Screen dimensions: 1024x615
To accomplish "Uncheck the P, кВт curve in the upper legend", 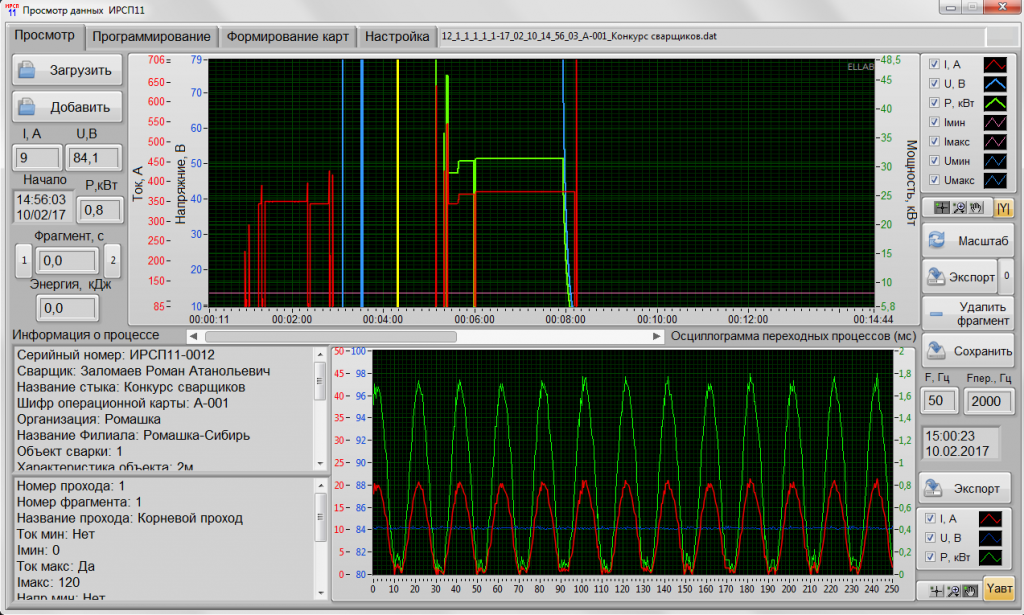I will pyautogui.click(x=934, y=103).
